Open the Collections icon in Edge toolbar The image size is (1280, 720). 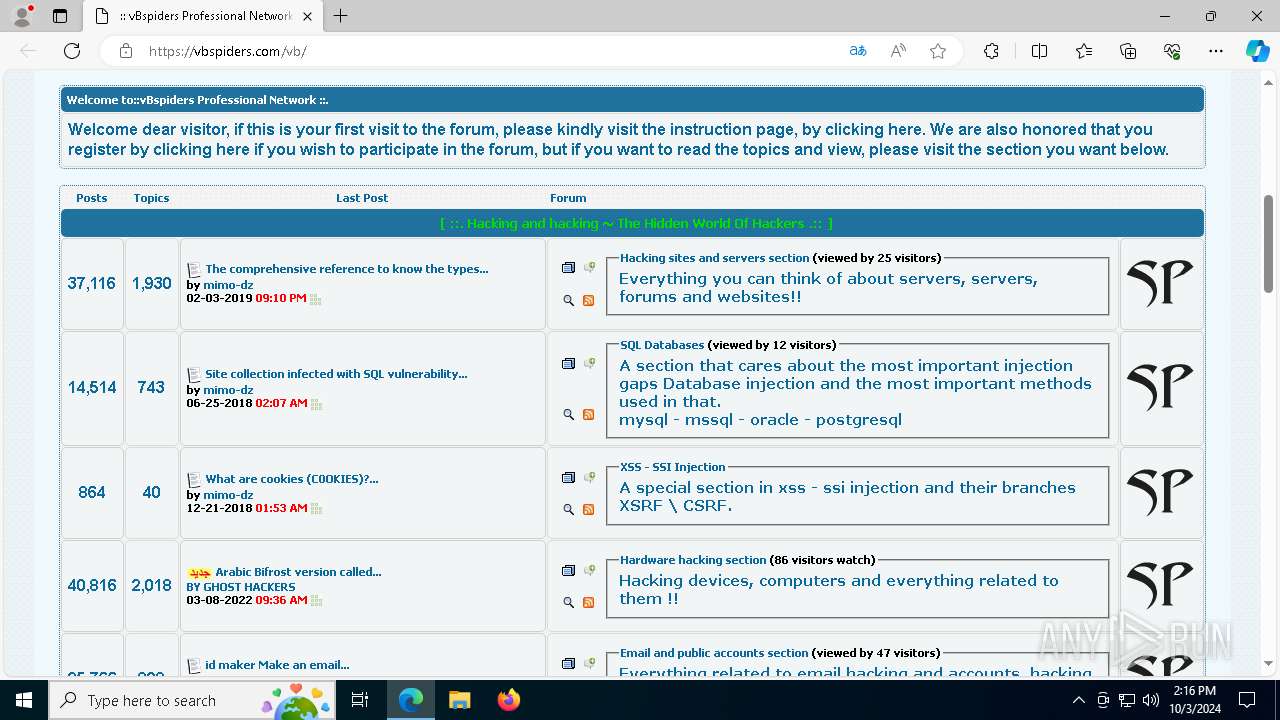(1128, 51)
